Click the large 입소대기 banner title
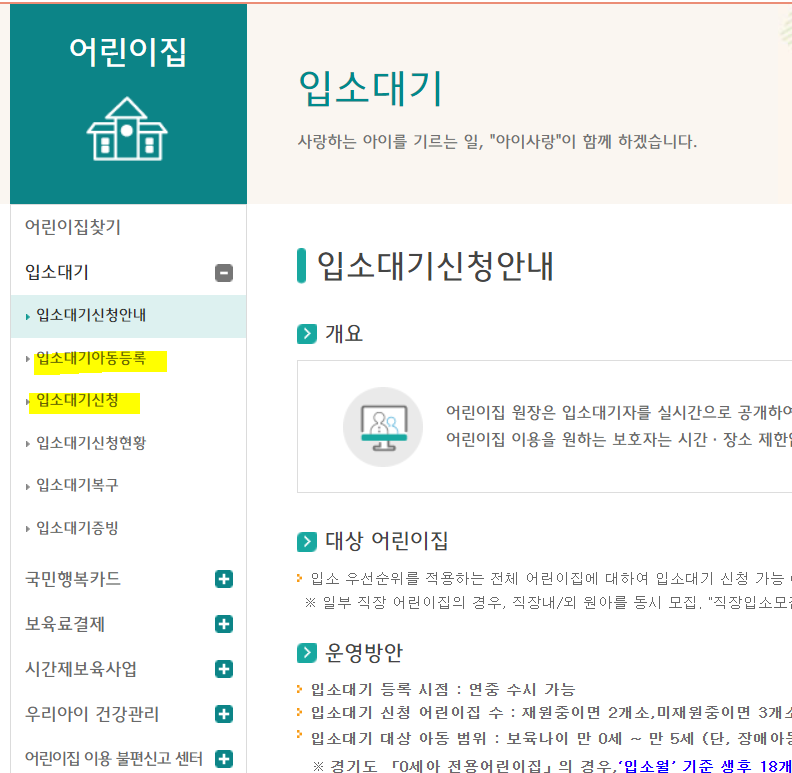Image resolution: width=792 pixels, height=773 pixels. tap(370, 89)
